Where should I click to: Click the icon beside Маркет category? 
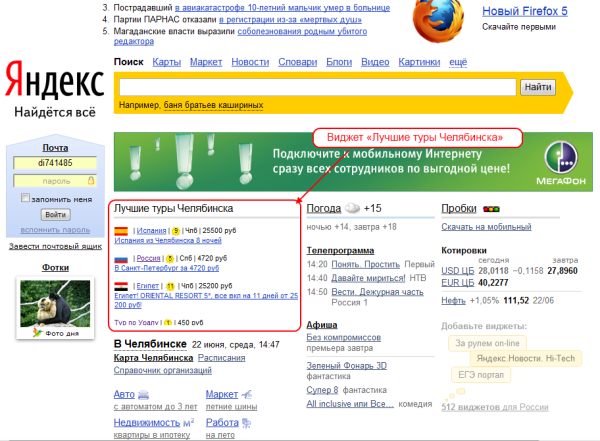click(246, 394)
